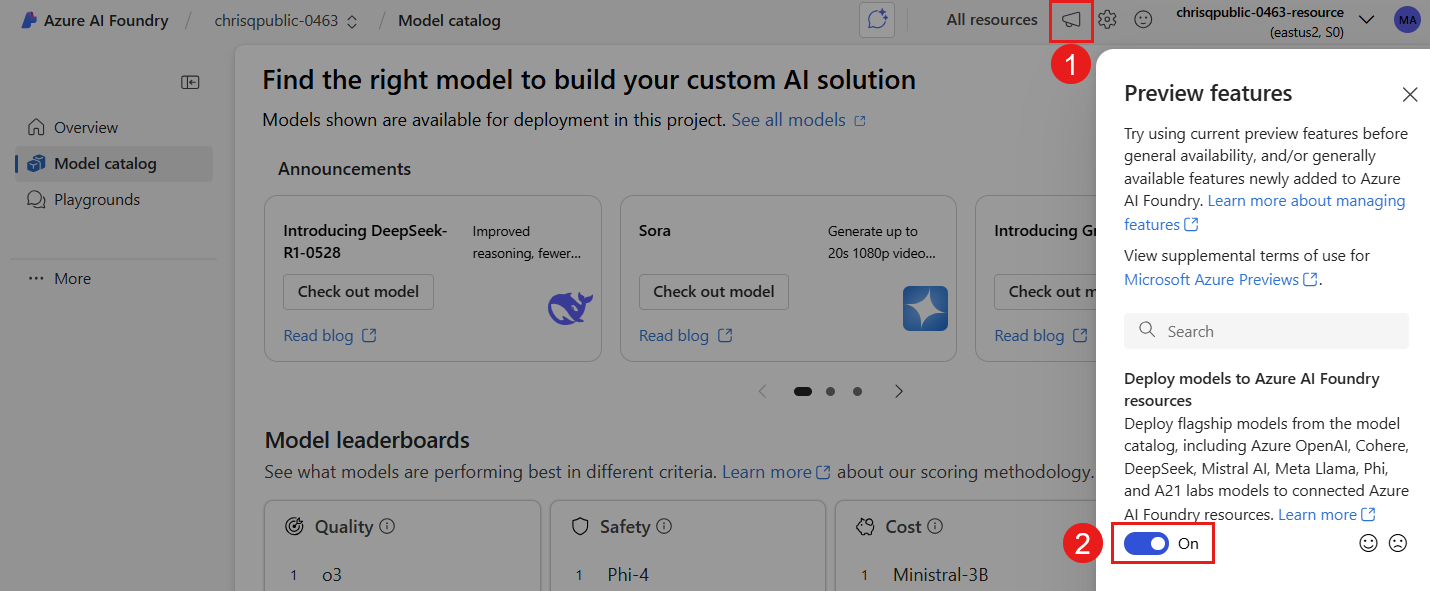
Task: Click the Azure AI Foundry logo
Action: pos(28,20)
